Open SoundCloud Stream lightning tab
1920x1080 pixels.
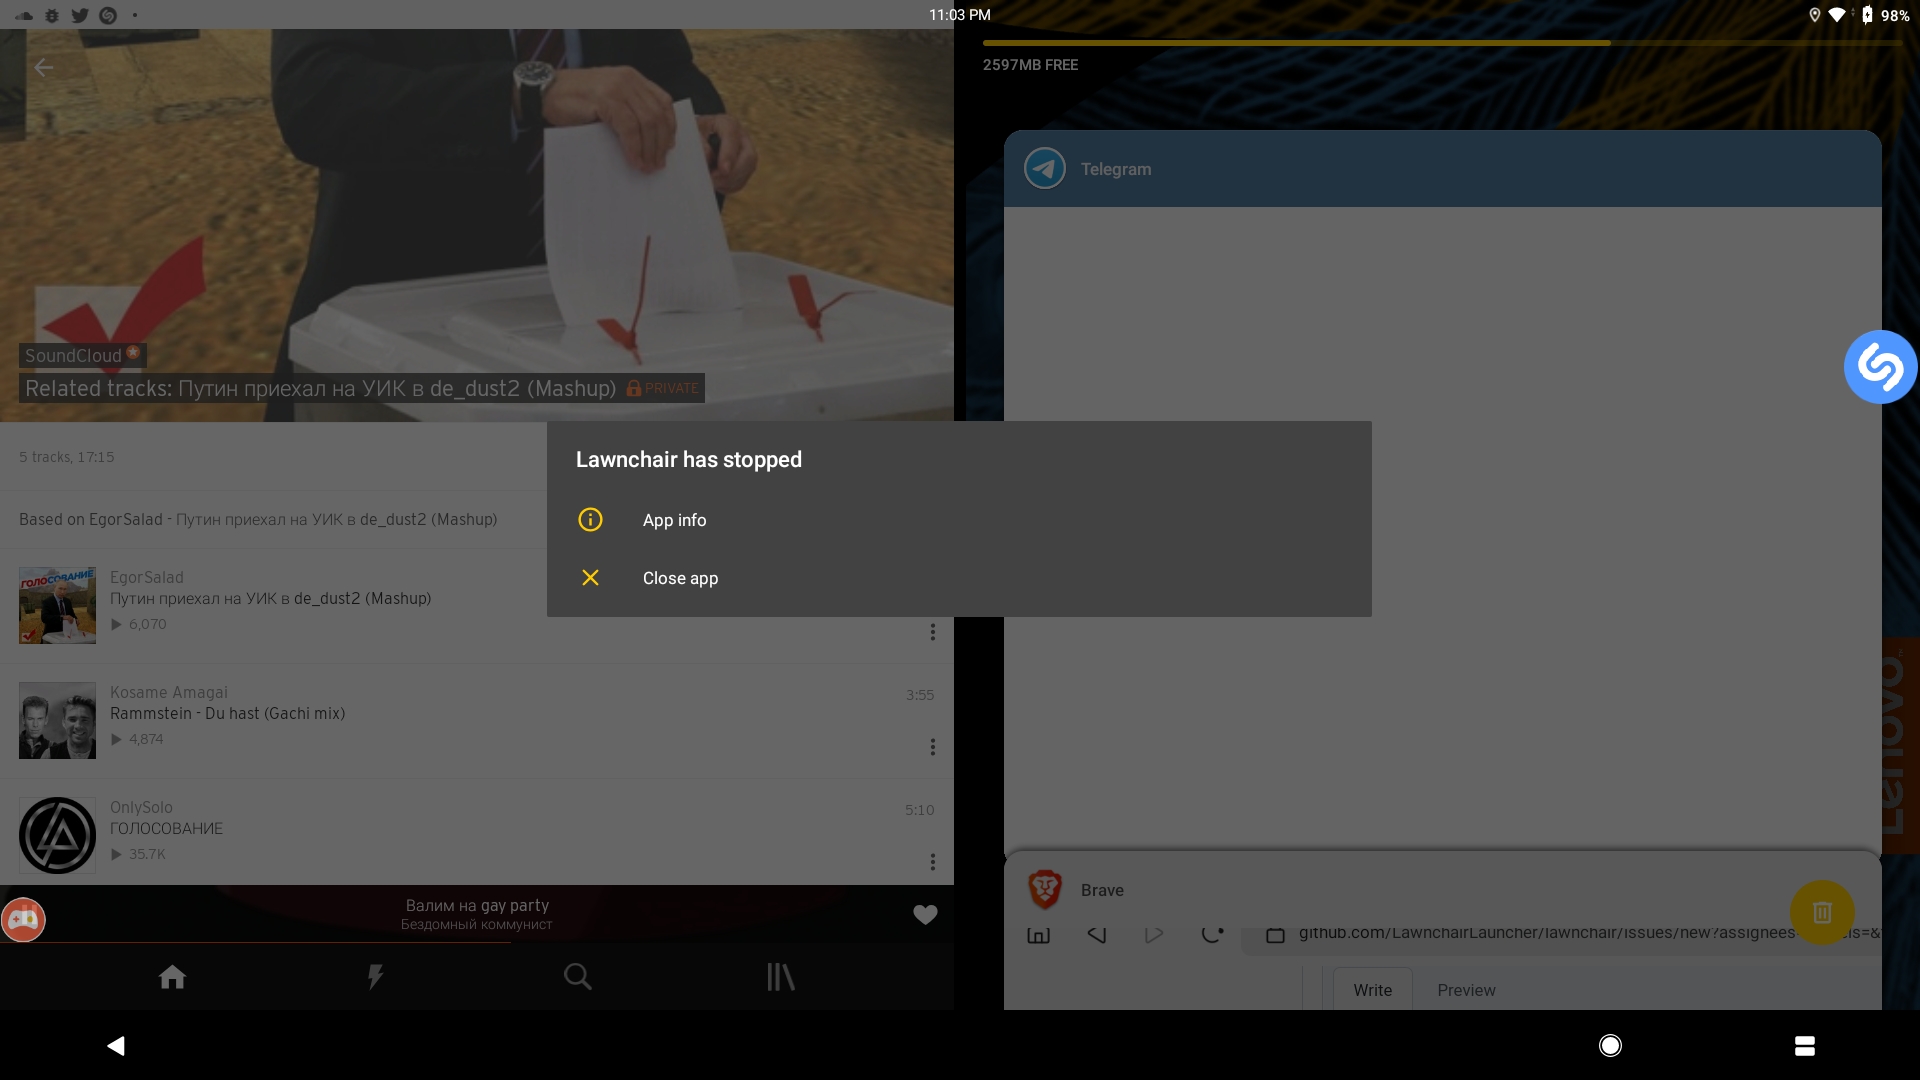coord(375,977)
